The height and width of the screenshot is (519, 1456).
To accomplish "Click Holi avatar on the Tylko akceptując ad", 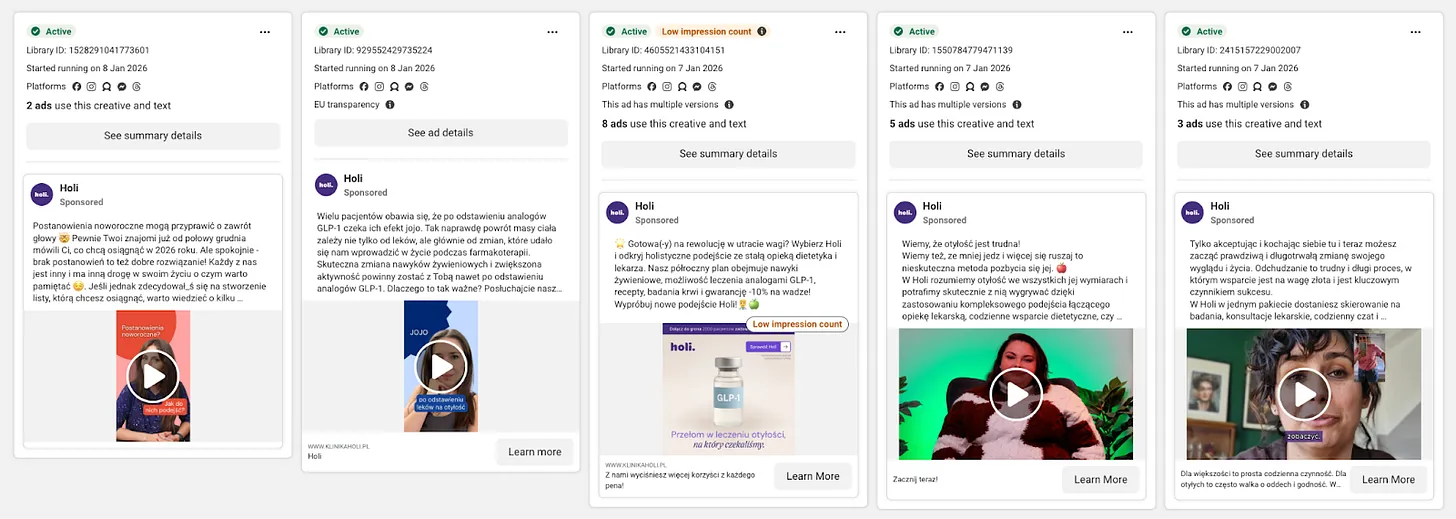I will click(x=1193, y=212).
